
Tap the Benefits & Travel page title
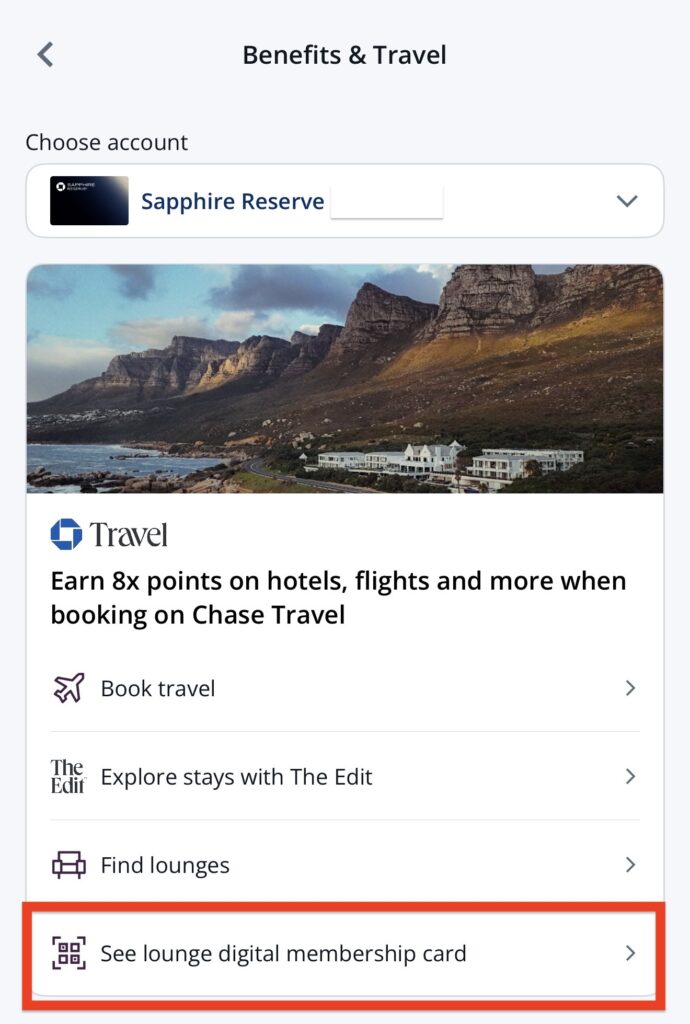tap(344, 55)
